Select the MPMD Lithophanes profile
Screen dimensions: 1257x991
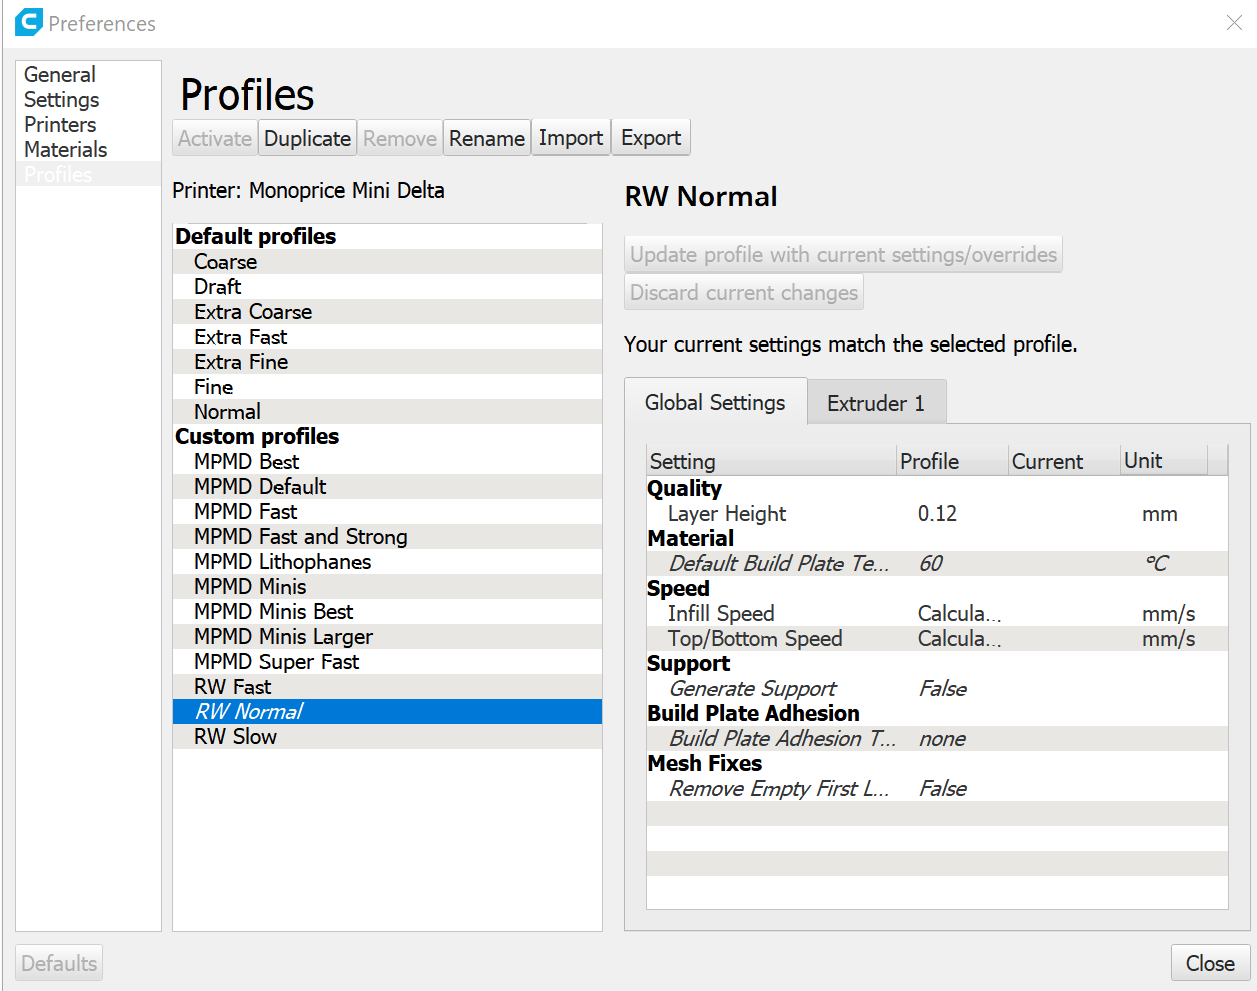pyautogui.click(x=387, y=561)
